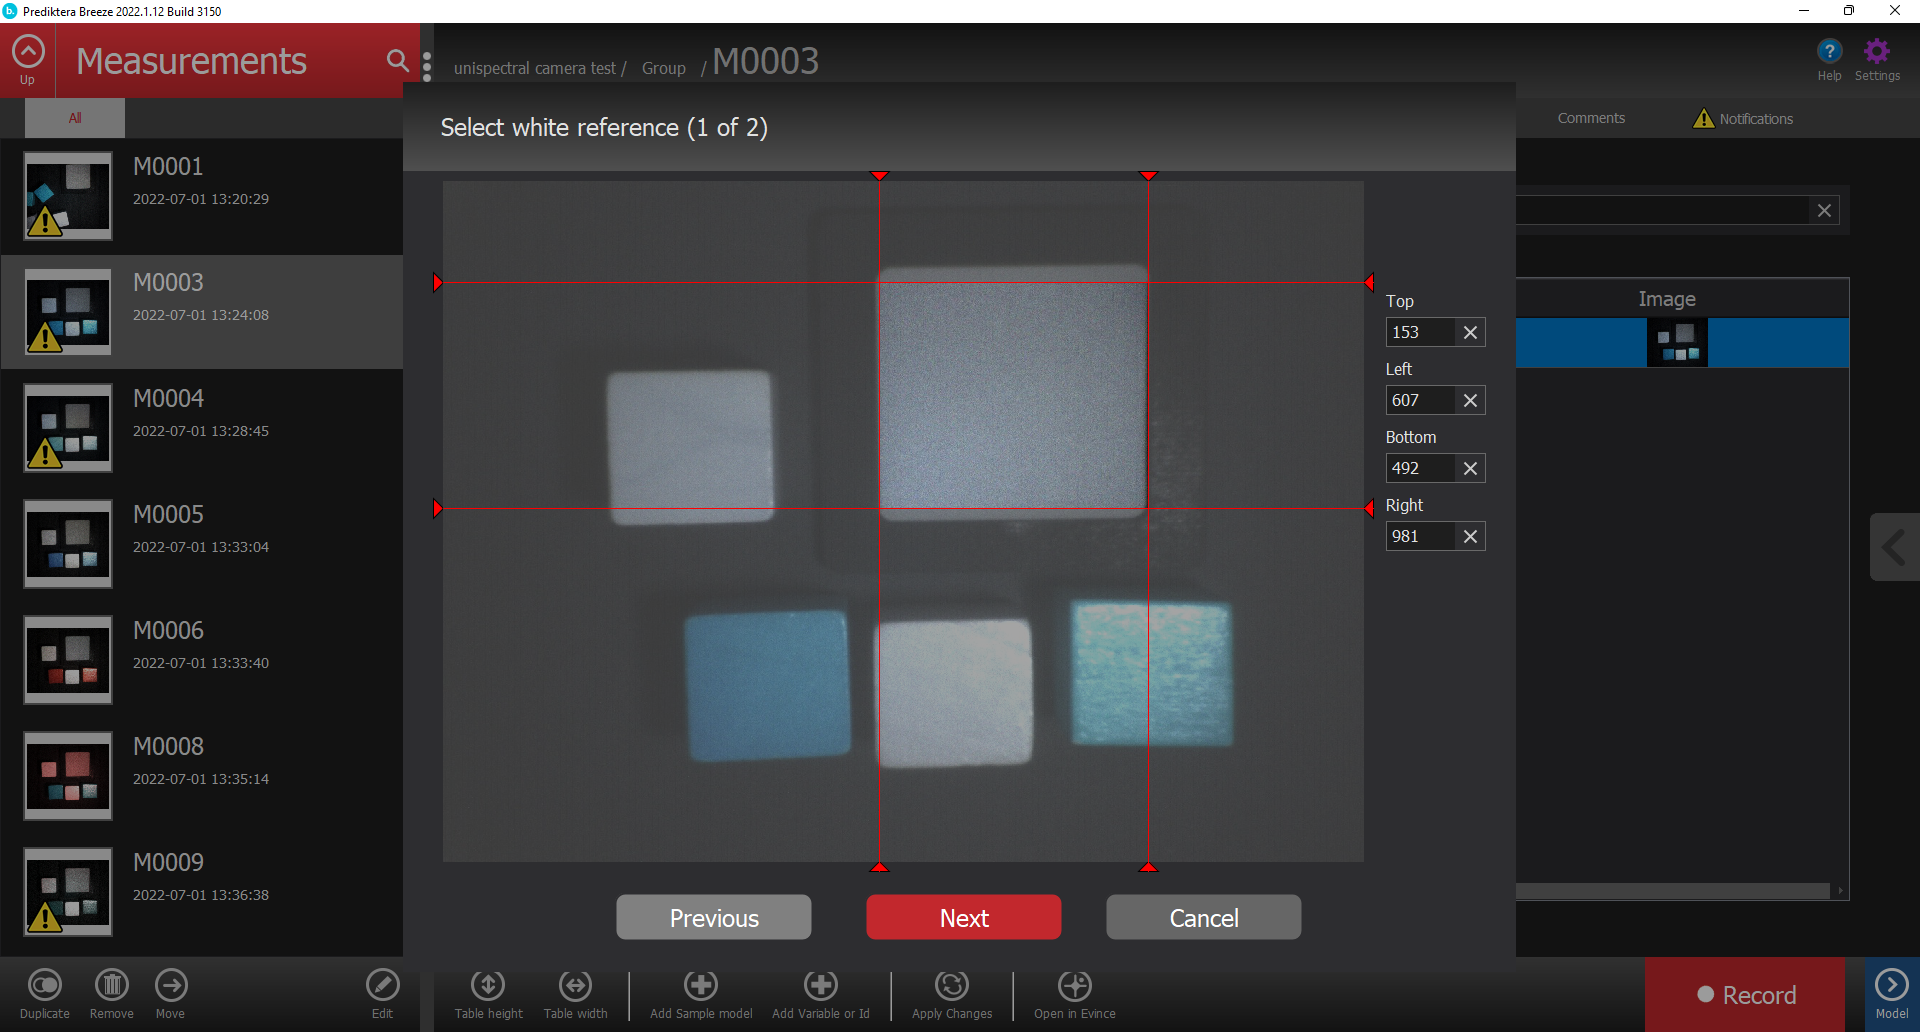1920x1032 pixels.
Task: Select the All filter tab
Action: click(x=75, y=118)
